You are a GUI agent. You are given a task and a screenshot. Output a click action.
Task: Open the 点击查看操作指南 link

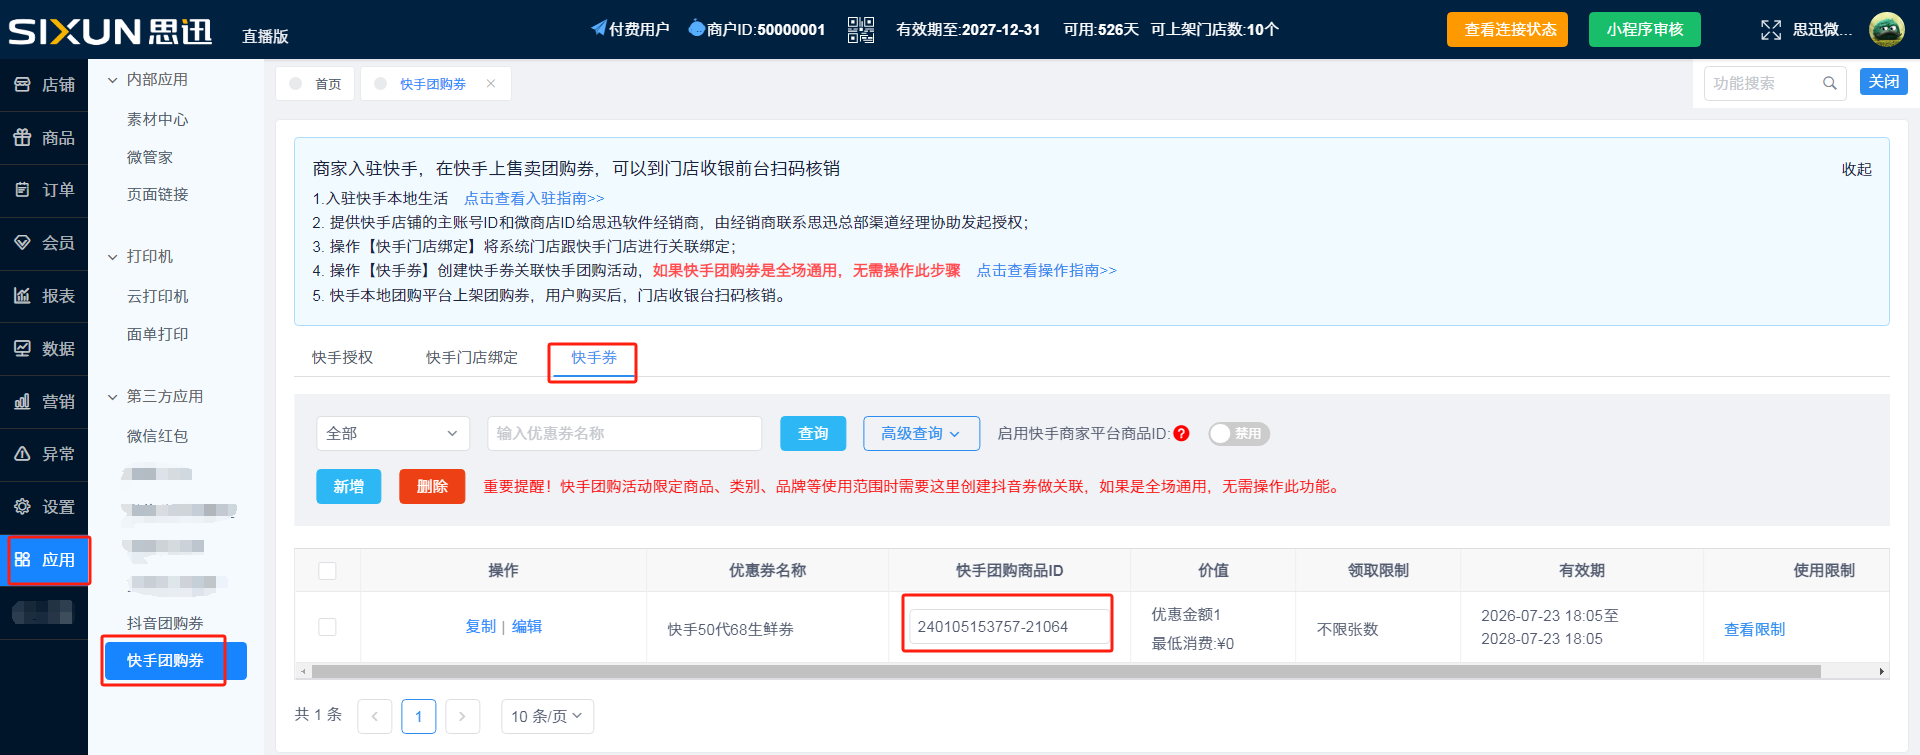(1046, 270)
